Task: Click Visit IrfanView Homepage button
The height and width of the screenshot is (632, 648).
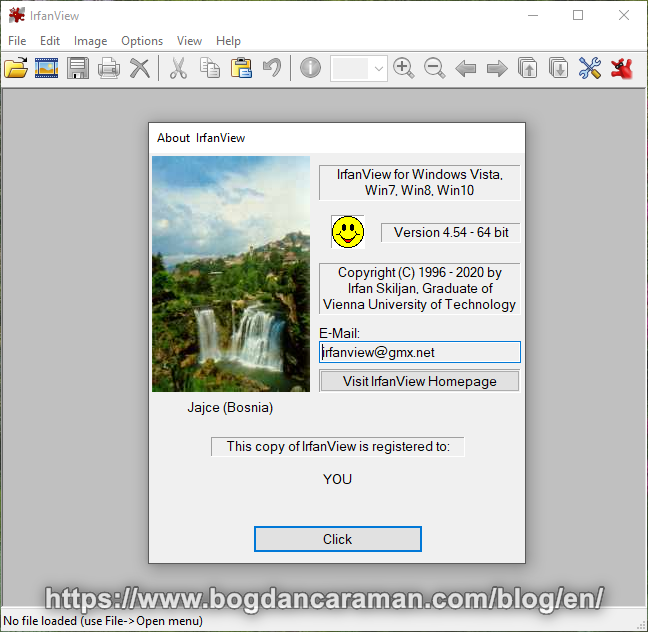Action: pos(419,381)
